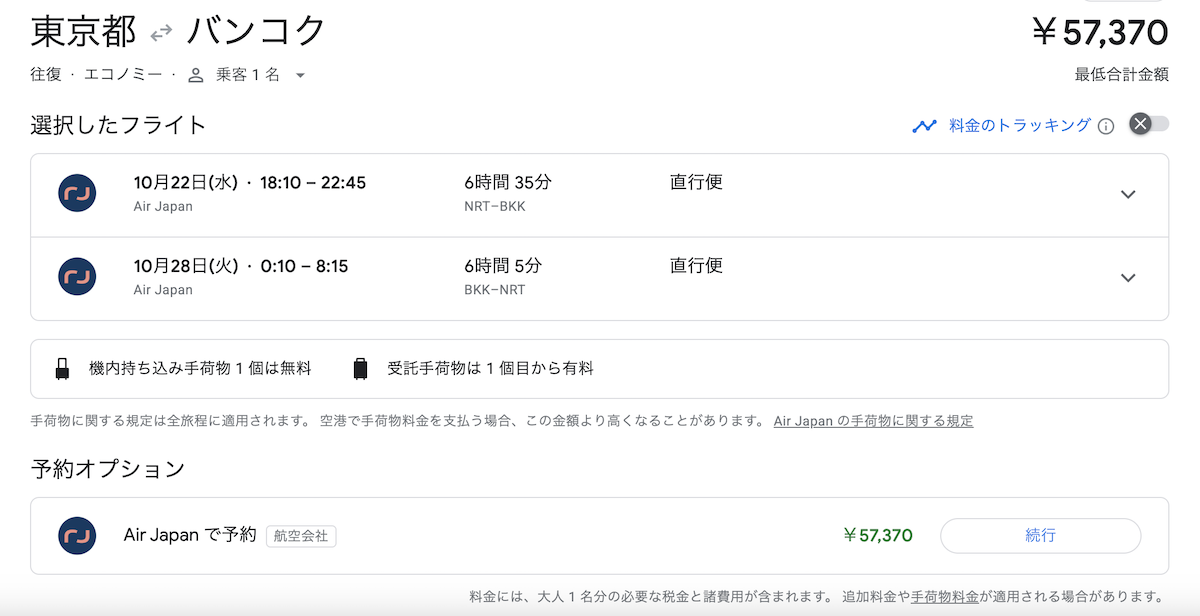Click the NRT–BKK route code
1200x616 pixels.
point(495,207)
